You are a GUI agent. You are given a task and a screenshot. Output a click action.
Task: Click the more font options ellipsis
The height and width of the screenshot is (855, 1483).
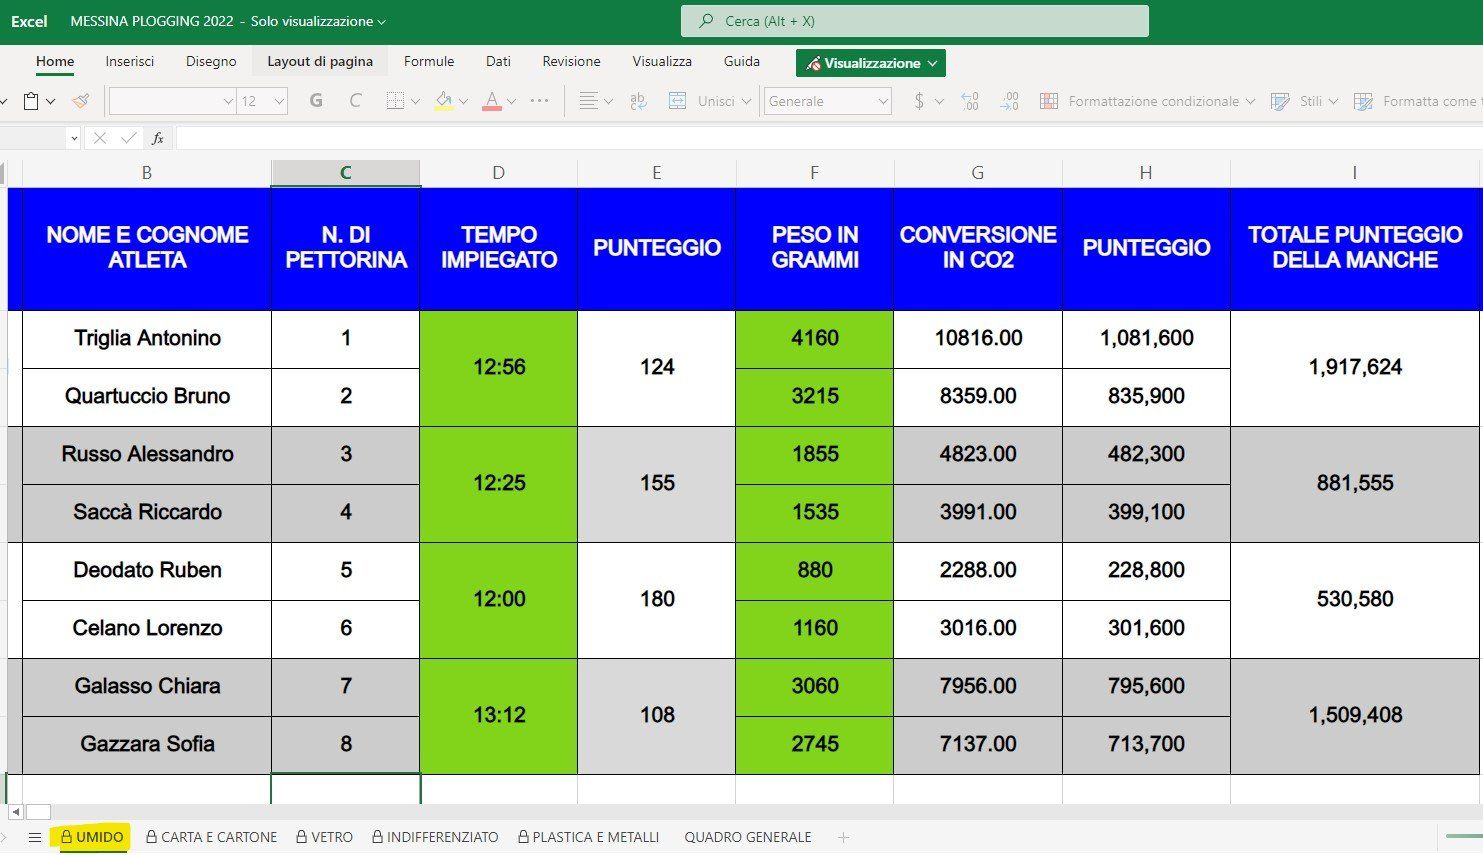(x=539, y=101)
